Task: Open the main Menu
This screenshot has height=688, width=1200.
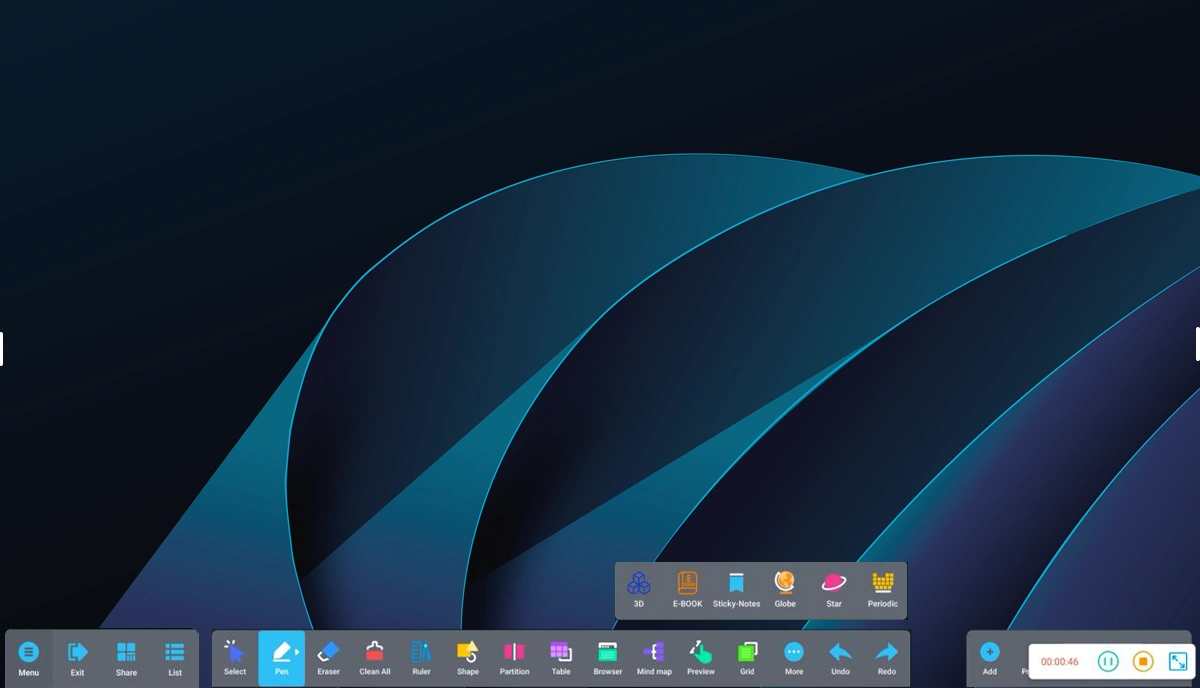Action: [29, 657]
